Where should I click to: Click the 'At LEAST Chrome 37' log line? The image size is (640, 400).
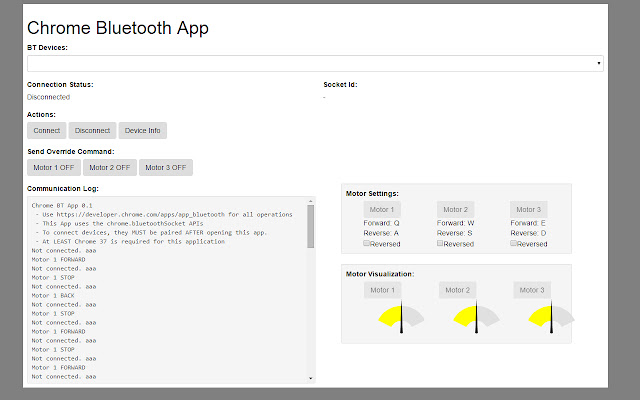(130, 242)
